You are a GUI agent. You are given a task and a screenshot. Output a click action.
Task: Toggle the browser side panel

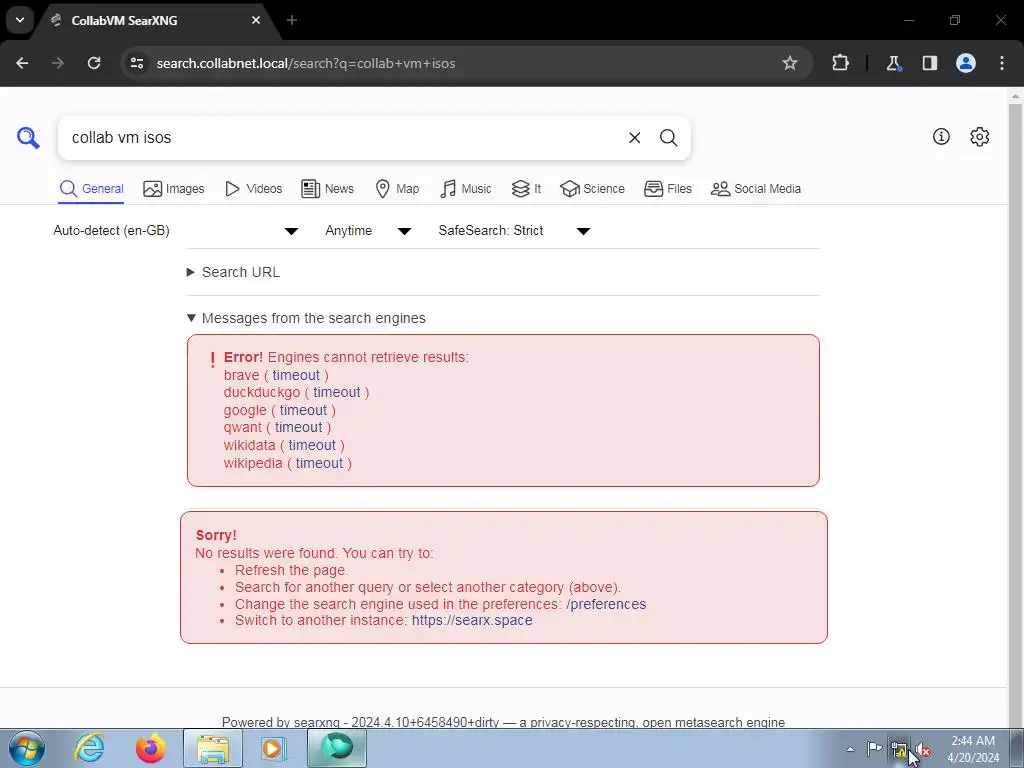pyautogui.click(x=930, y=63)
